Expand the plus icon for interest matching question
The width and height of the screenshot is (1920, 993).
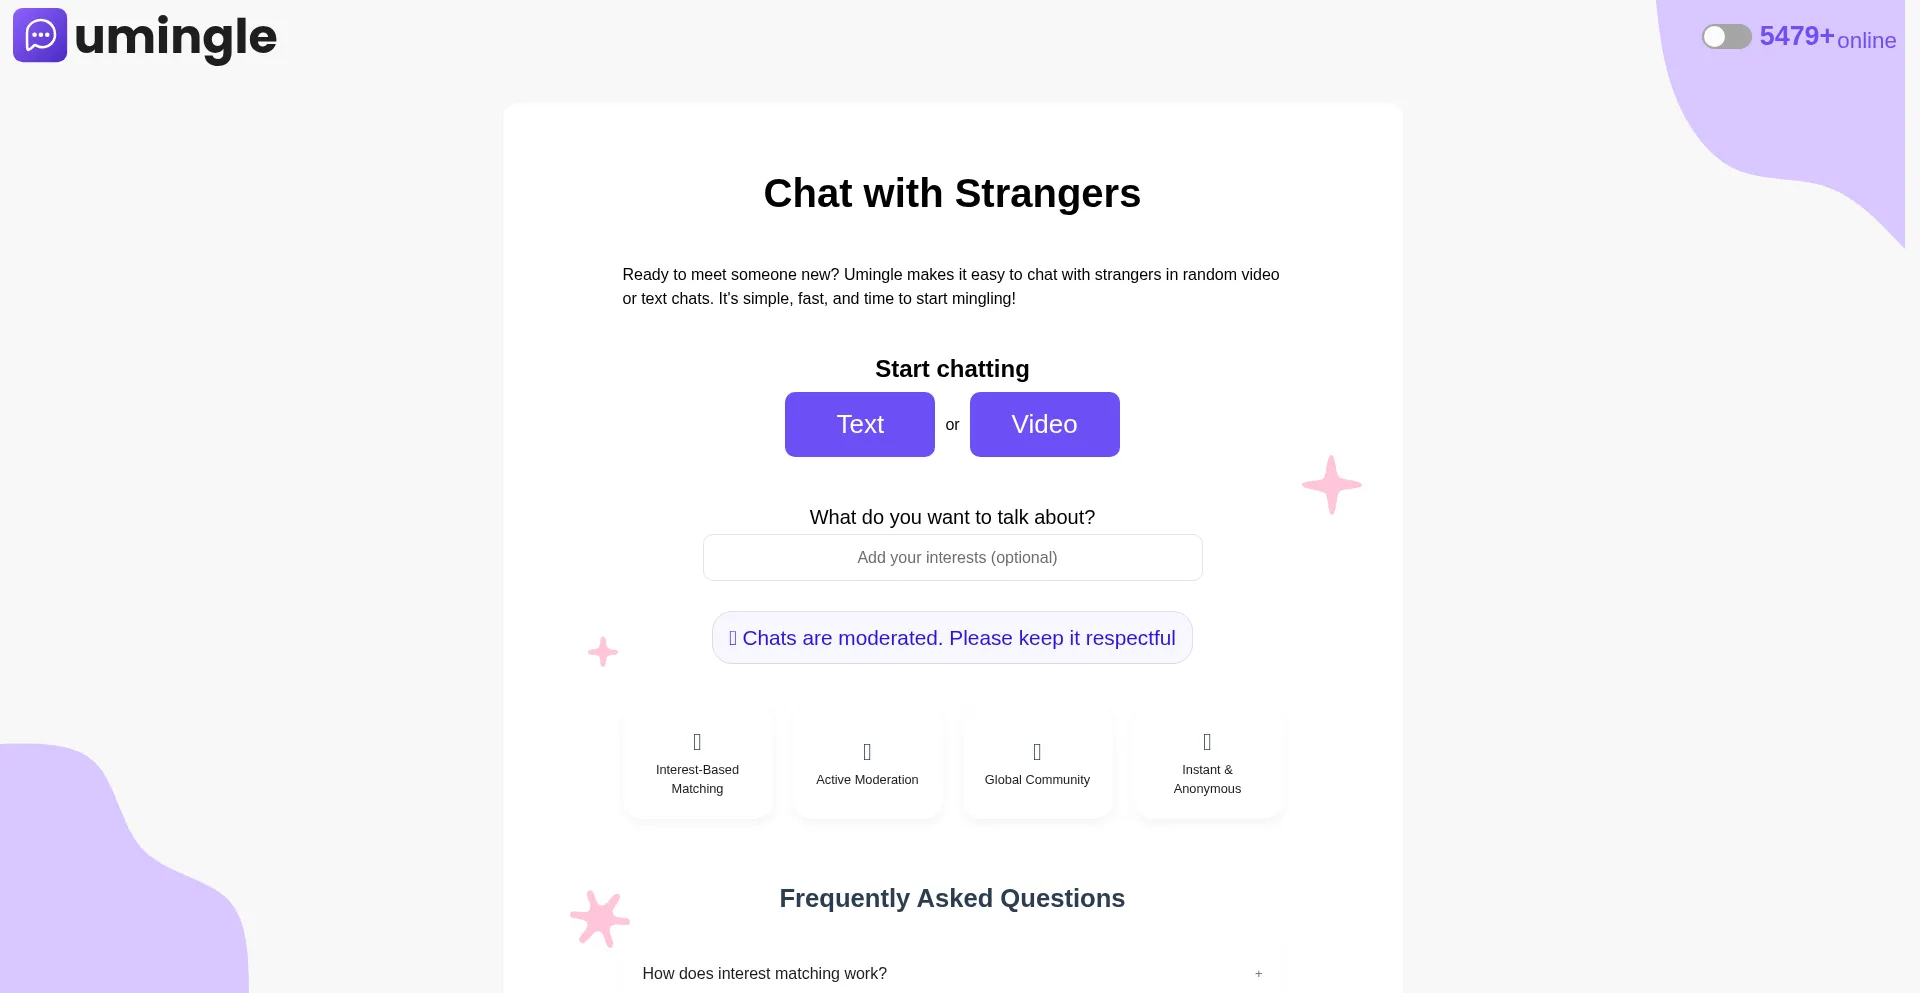tap(1258, 974)
